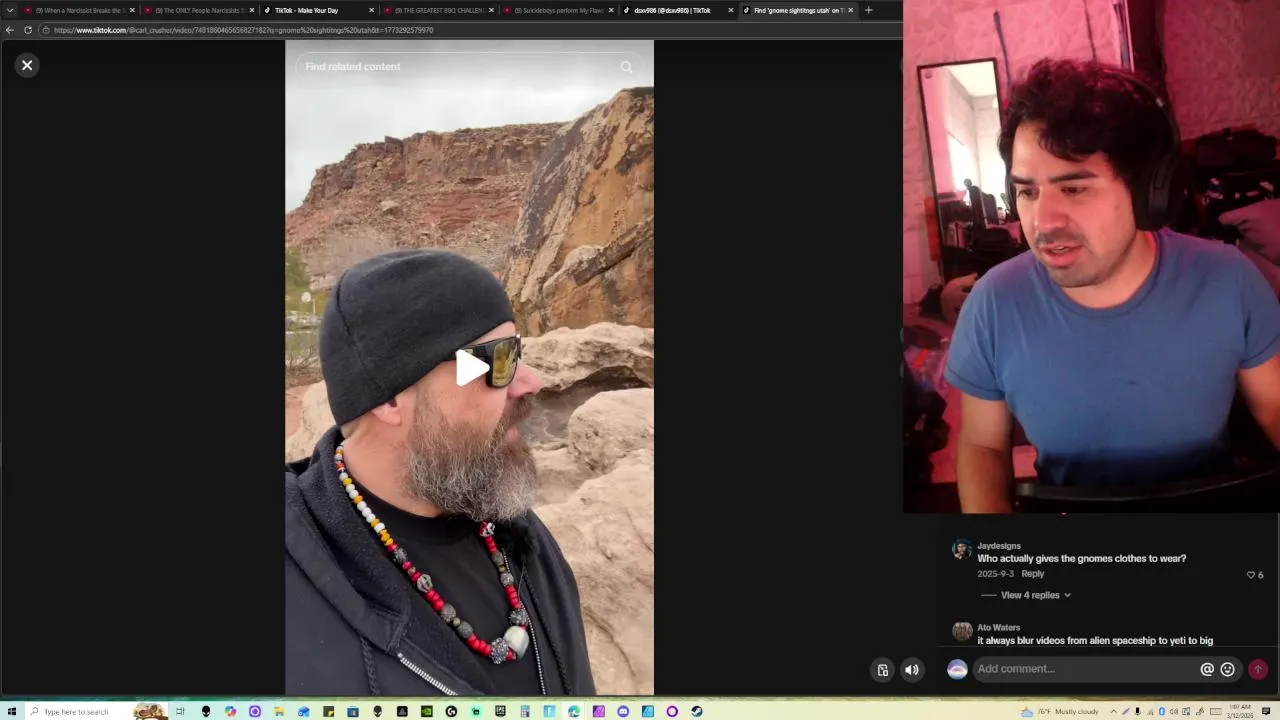Expand View 4 replies
Screen dimensions: 1280x720
[1036, 595]
